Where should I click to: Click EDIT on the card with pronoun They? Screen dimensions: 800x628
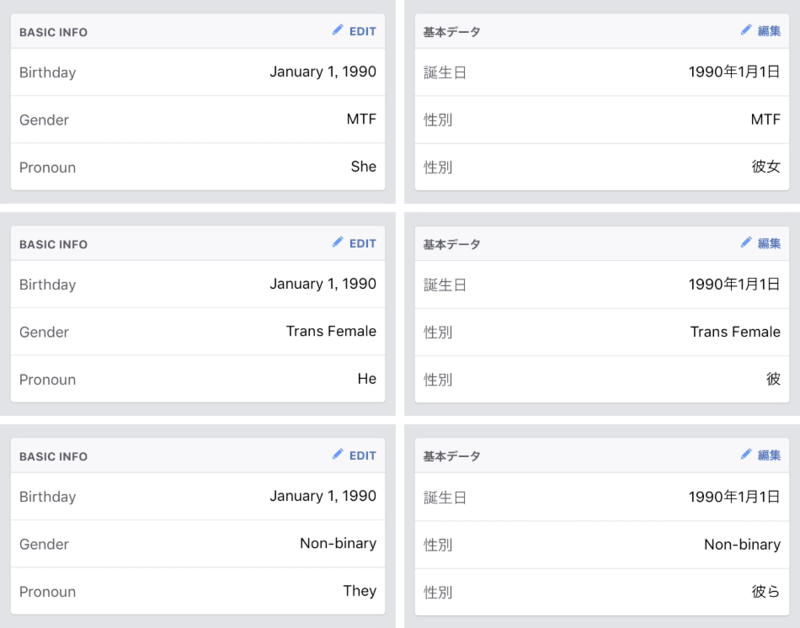(362, 456)
